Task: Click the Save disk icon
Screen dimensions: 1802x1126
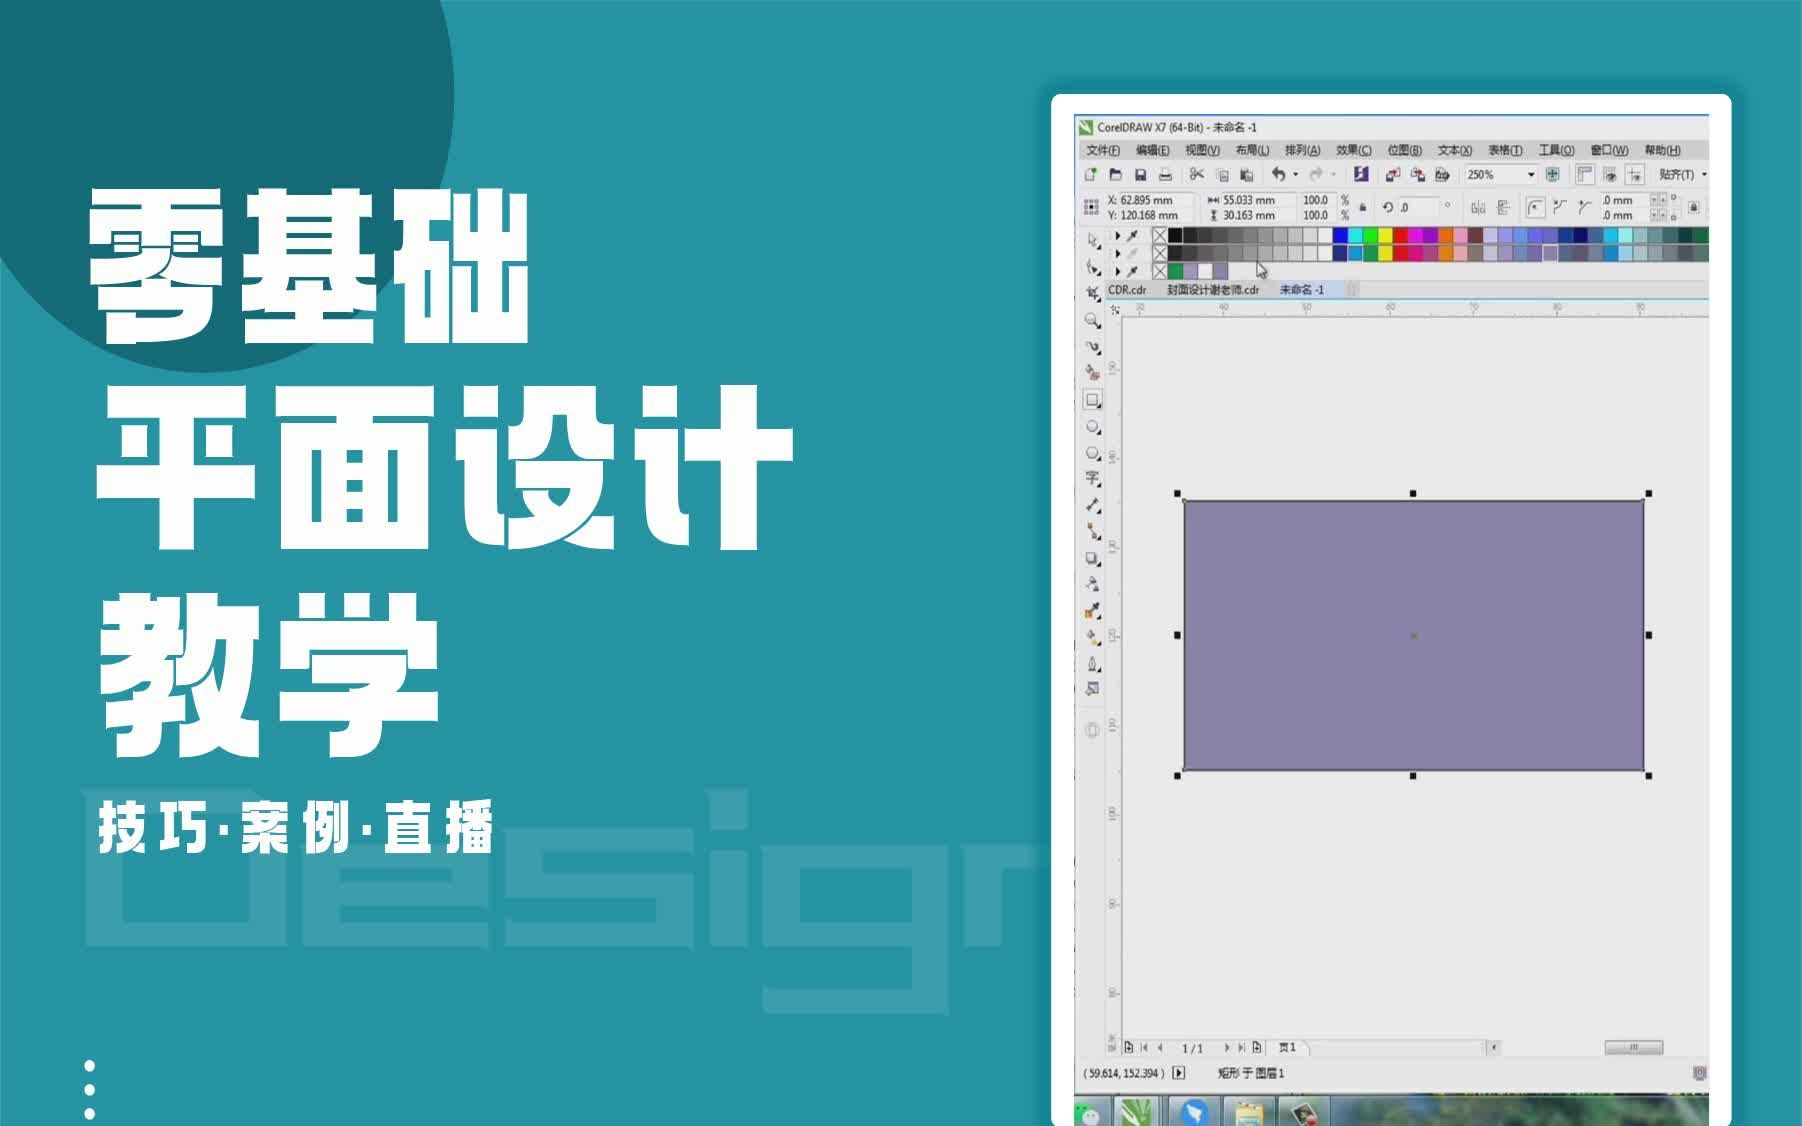Action: tap(1140, 174)
